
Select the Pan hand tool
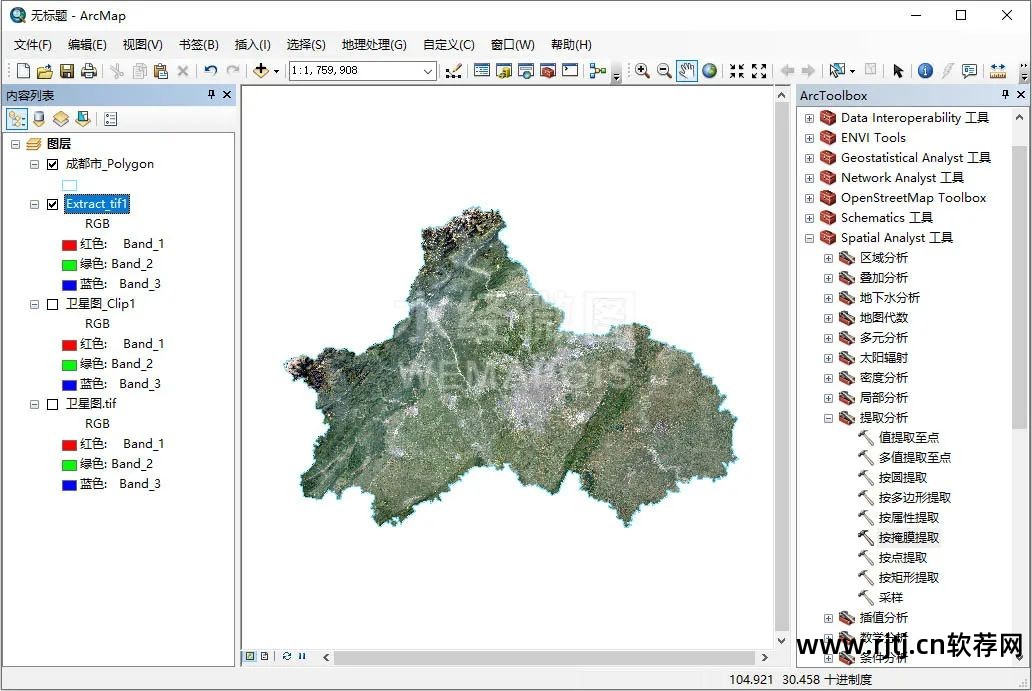(686, 71)
